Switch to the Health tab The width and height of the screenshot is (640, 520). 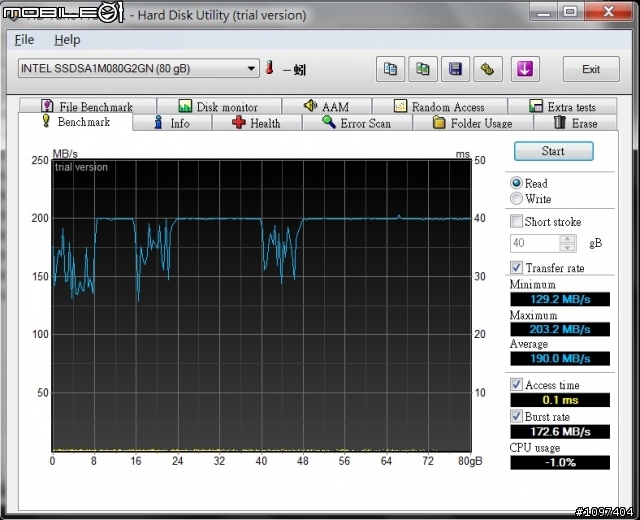pos(256,123)
